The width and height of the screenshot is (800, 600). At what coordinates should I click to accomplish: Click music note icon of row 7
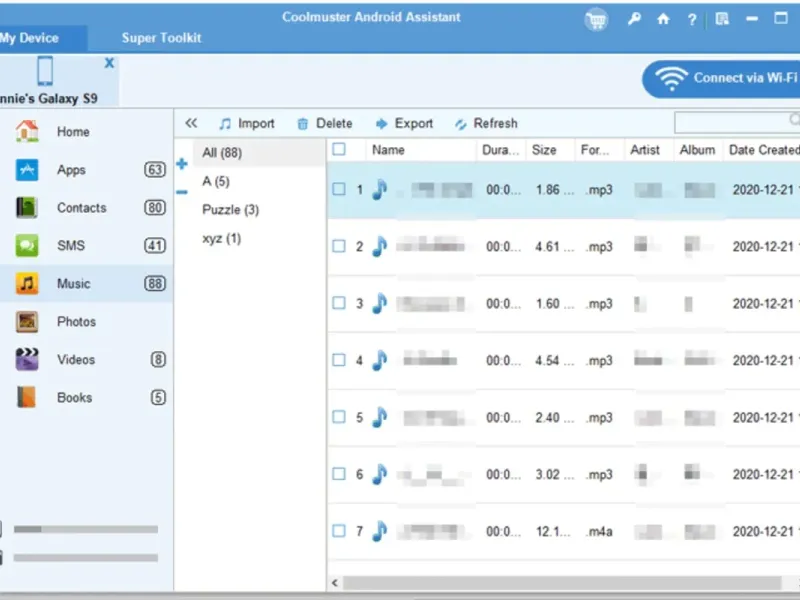tap(379, 532)
